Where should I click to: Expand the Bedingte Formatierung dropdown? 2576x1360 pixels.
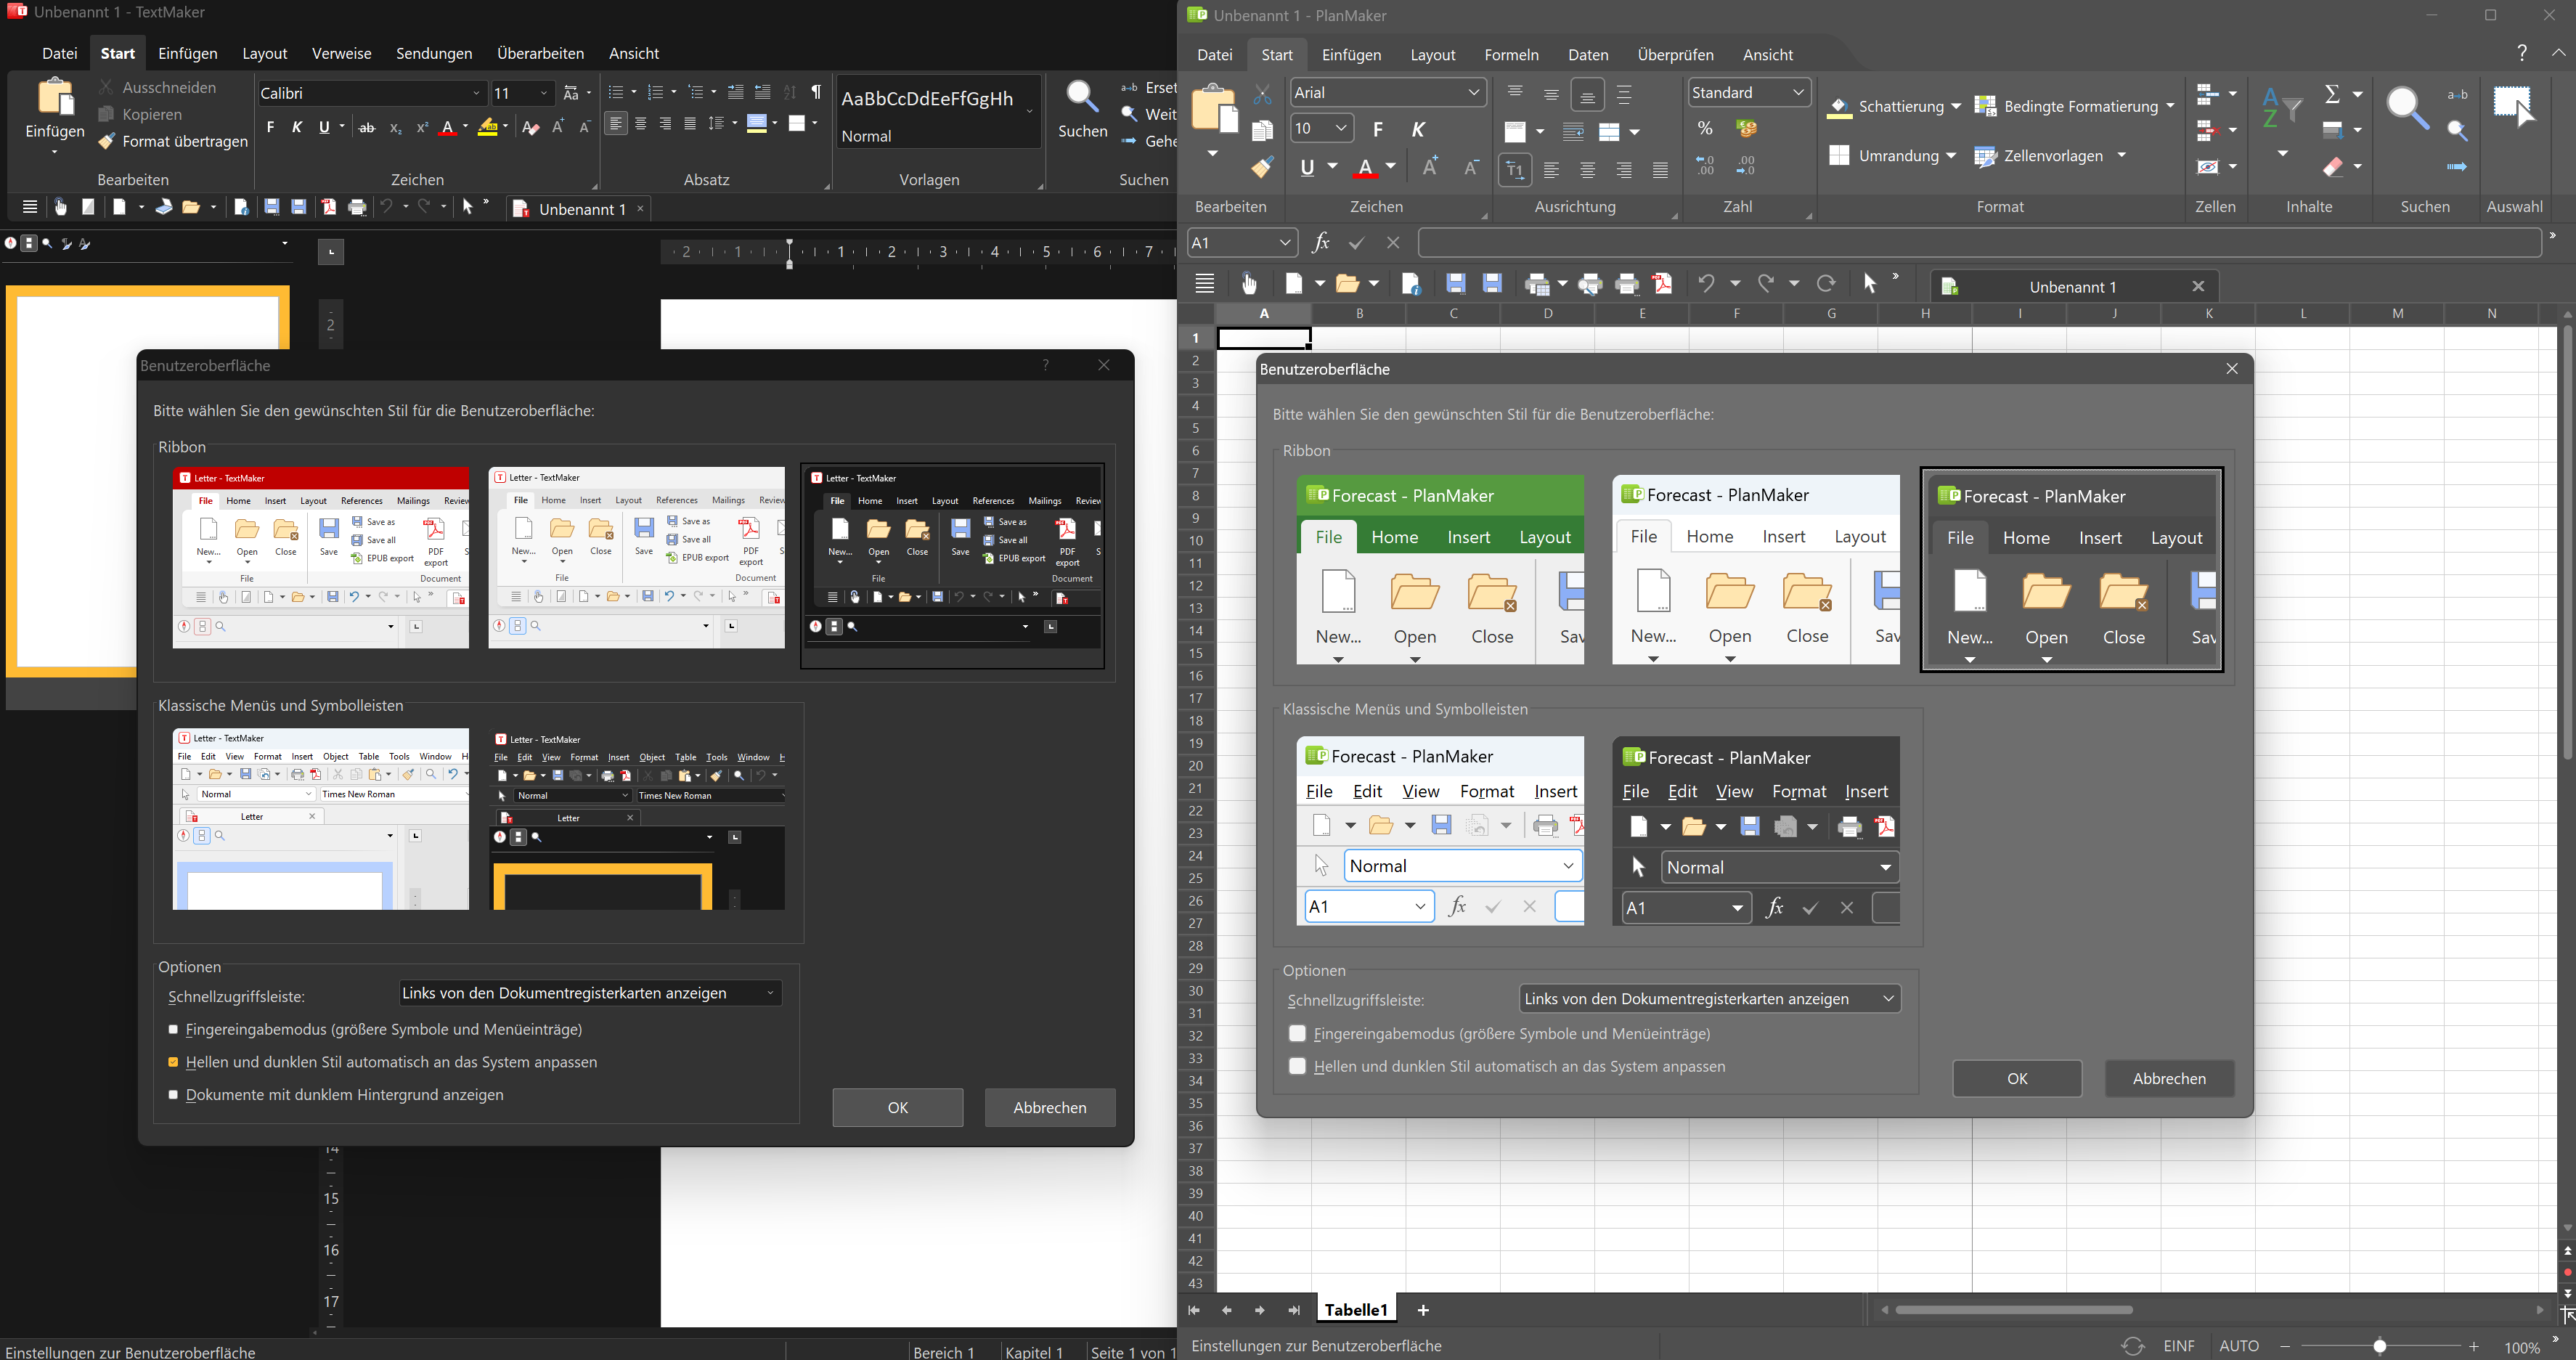2170,106
